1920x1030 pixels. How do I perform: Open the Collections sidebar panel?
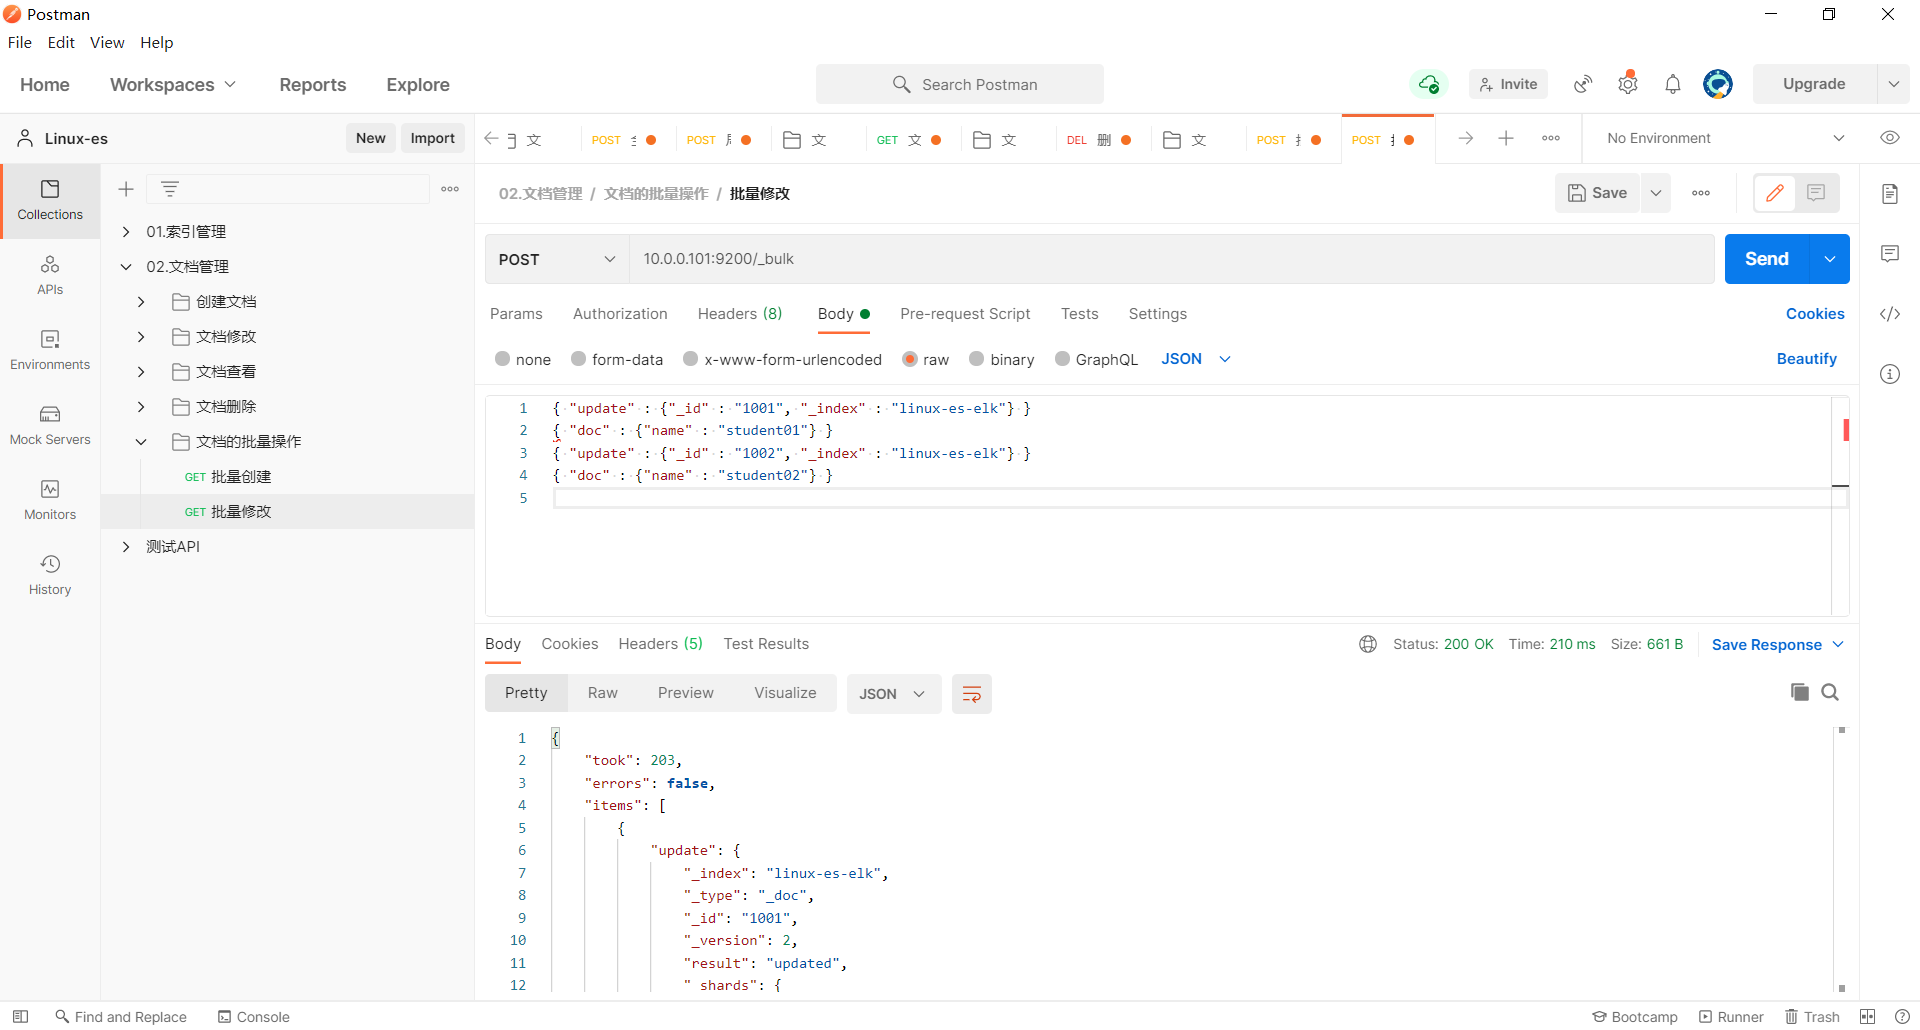50,200
